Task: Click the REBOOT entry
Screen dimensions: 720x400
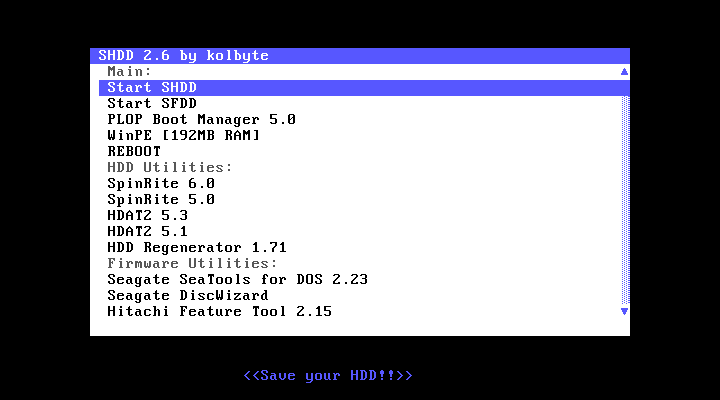Action: [134, 152]
